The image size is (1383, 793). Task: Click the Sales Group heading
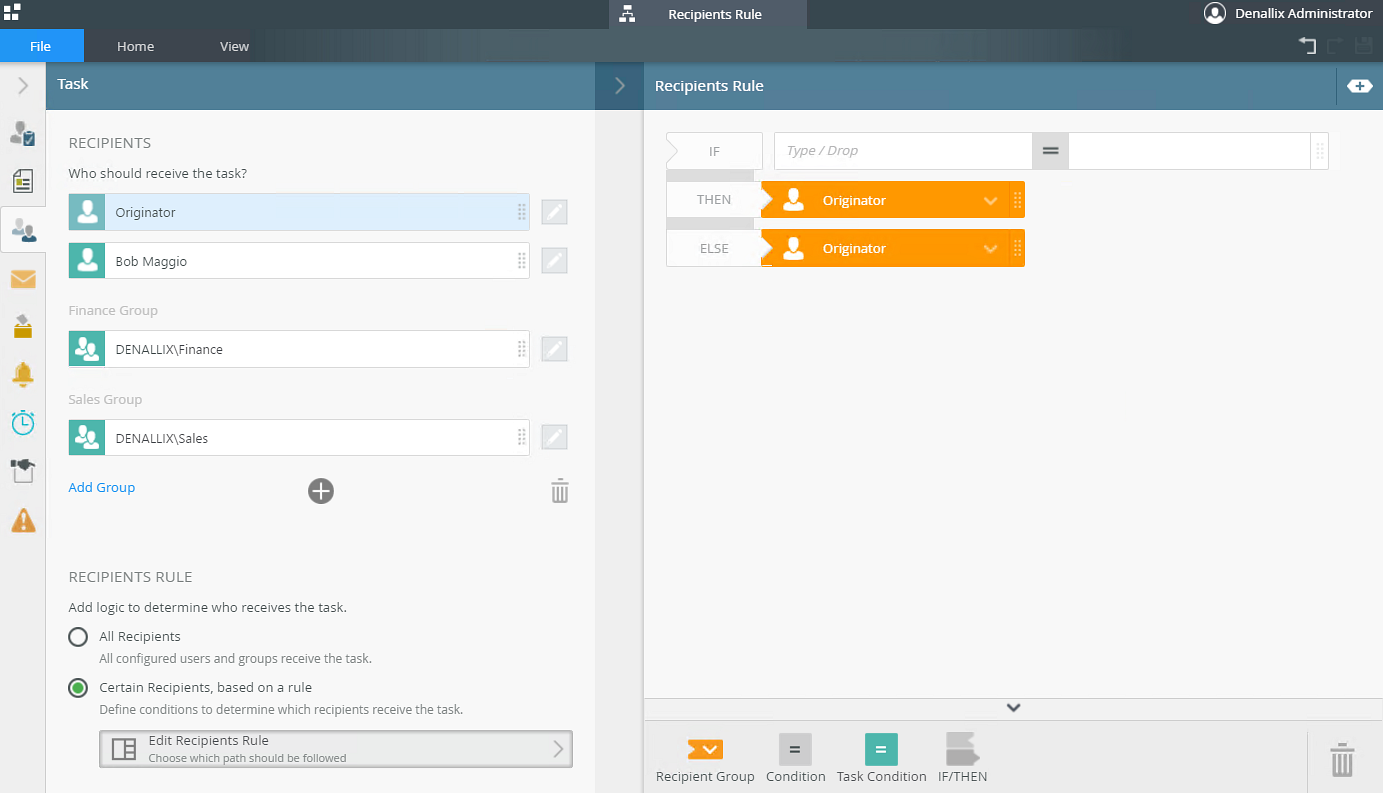pyautogui.click(x=105, y=400)
